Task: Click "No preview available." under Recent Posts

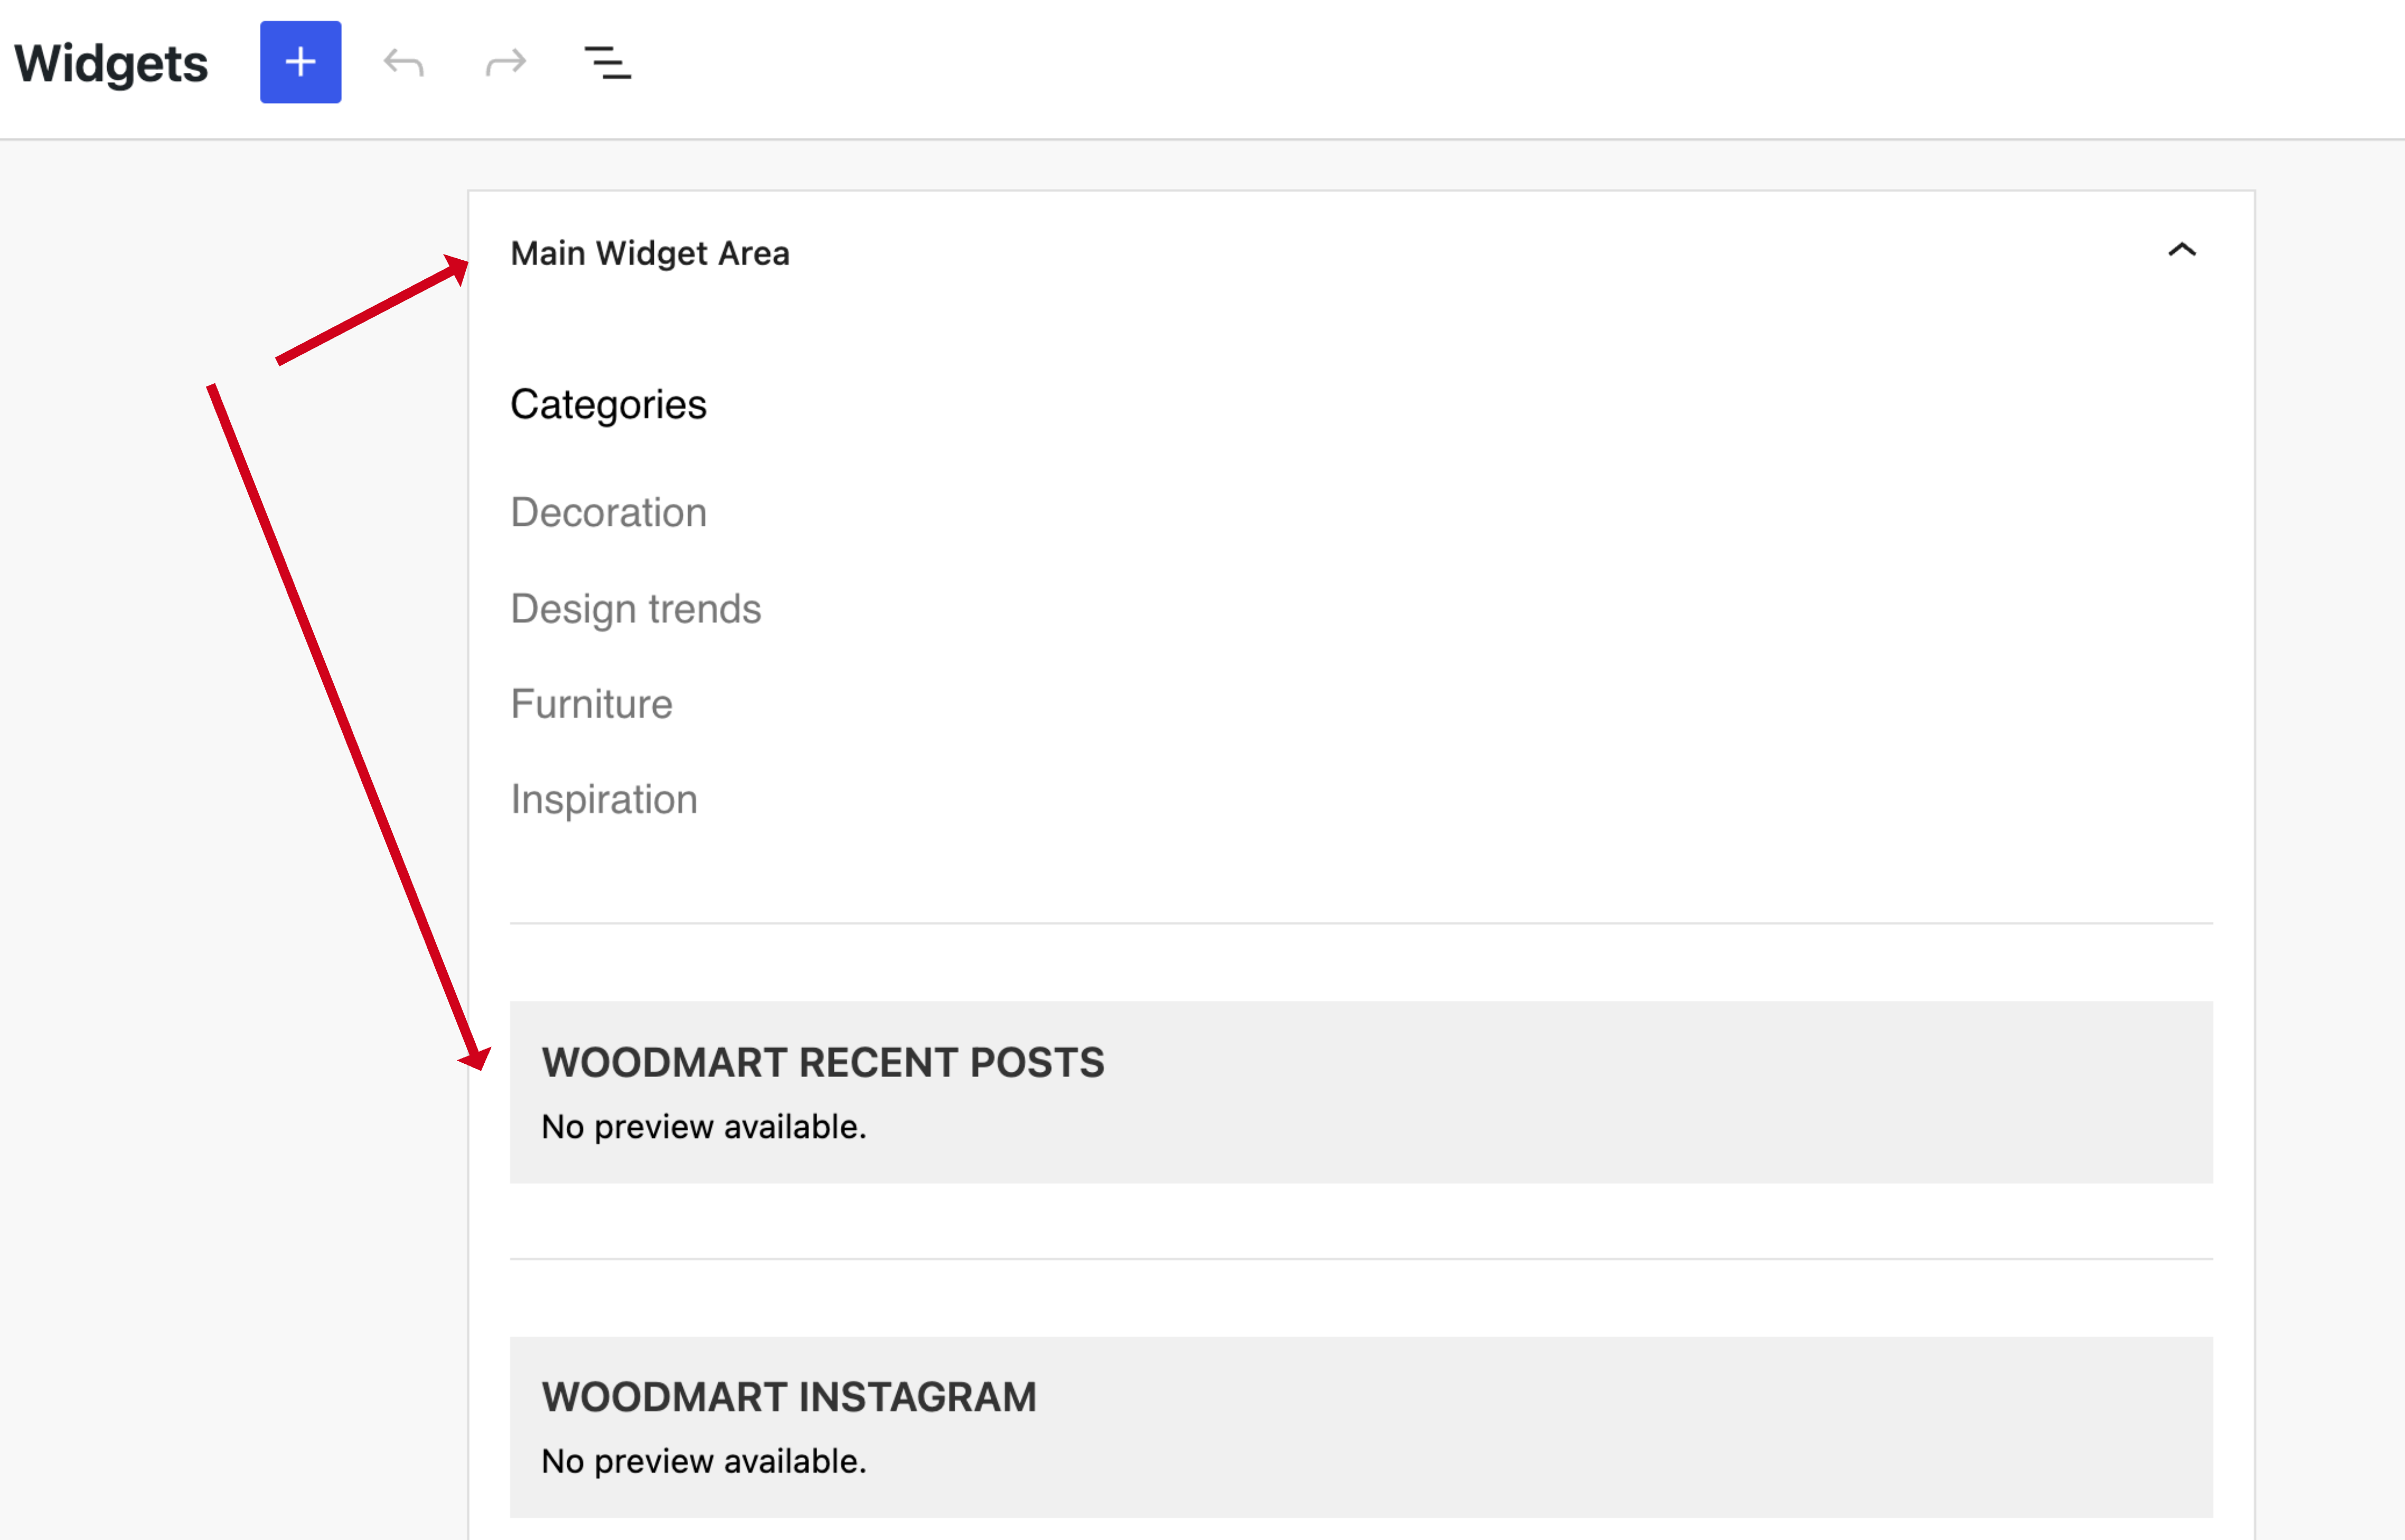Action: coord(704,1127)
